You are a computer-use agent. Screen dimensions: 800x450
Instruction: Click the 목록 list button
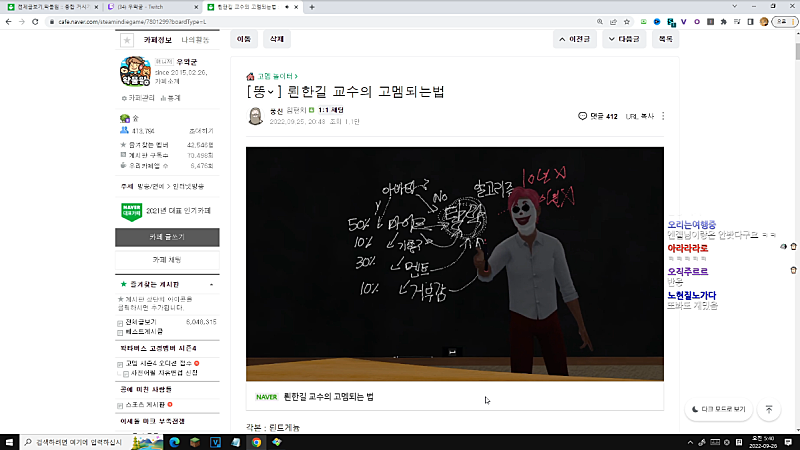[x=665, y=39]
